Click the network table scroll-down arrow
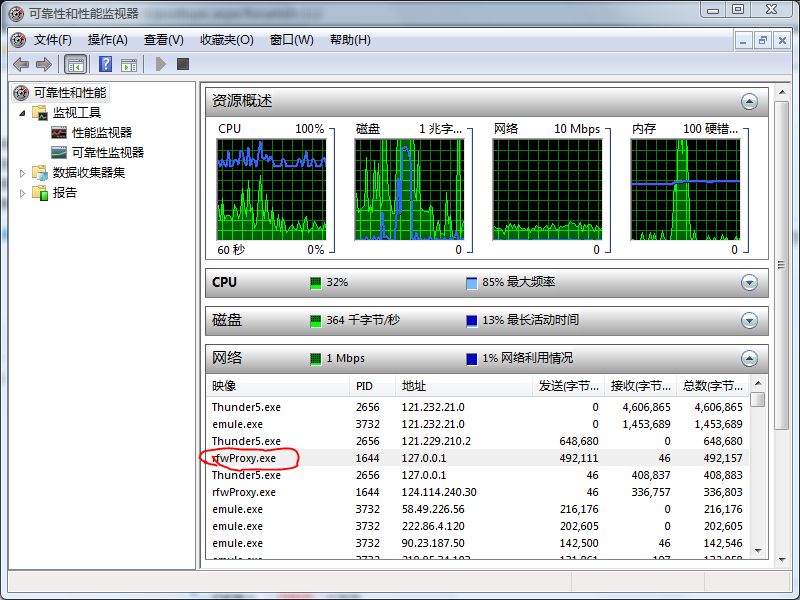Image resolution: width=800 pixels, height=600 pixels. coord(758,551)
